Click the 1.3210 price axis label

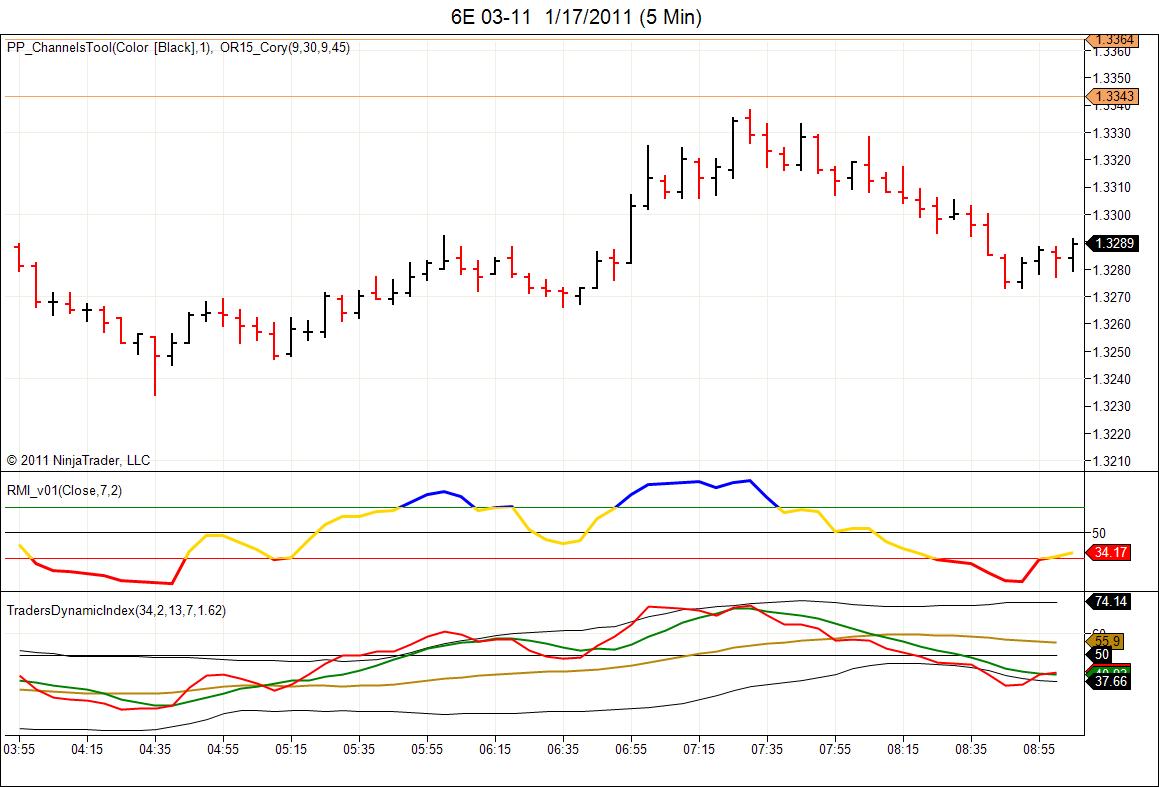coord(1111,461)
